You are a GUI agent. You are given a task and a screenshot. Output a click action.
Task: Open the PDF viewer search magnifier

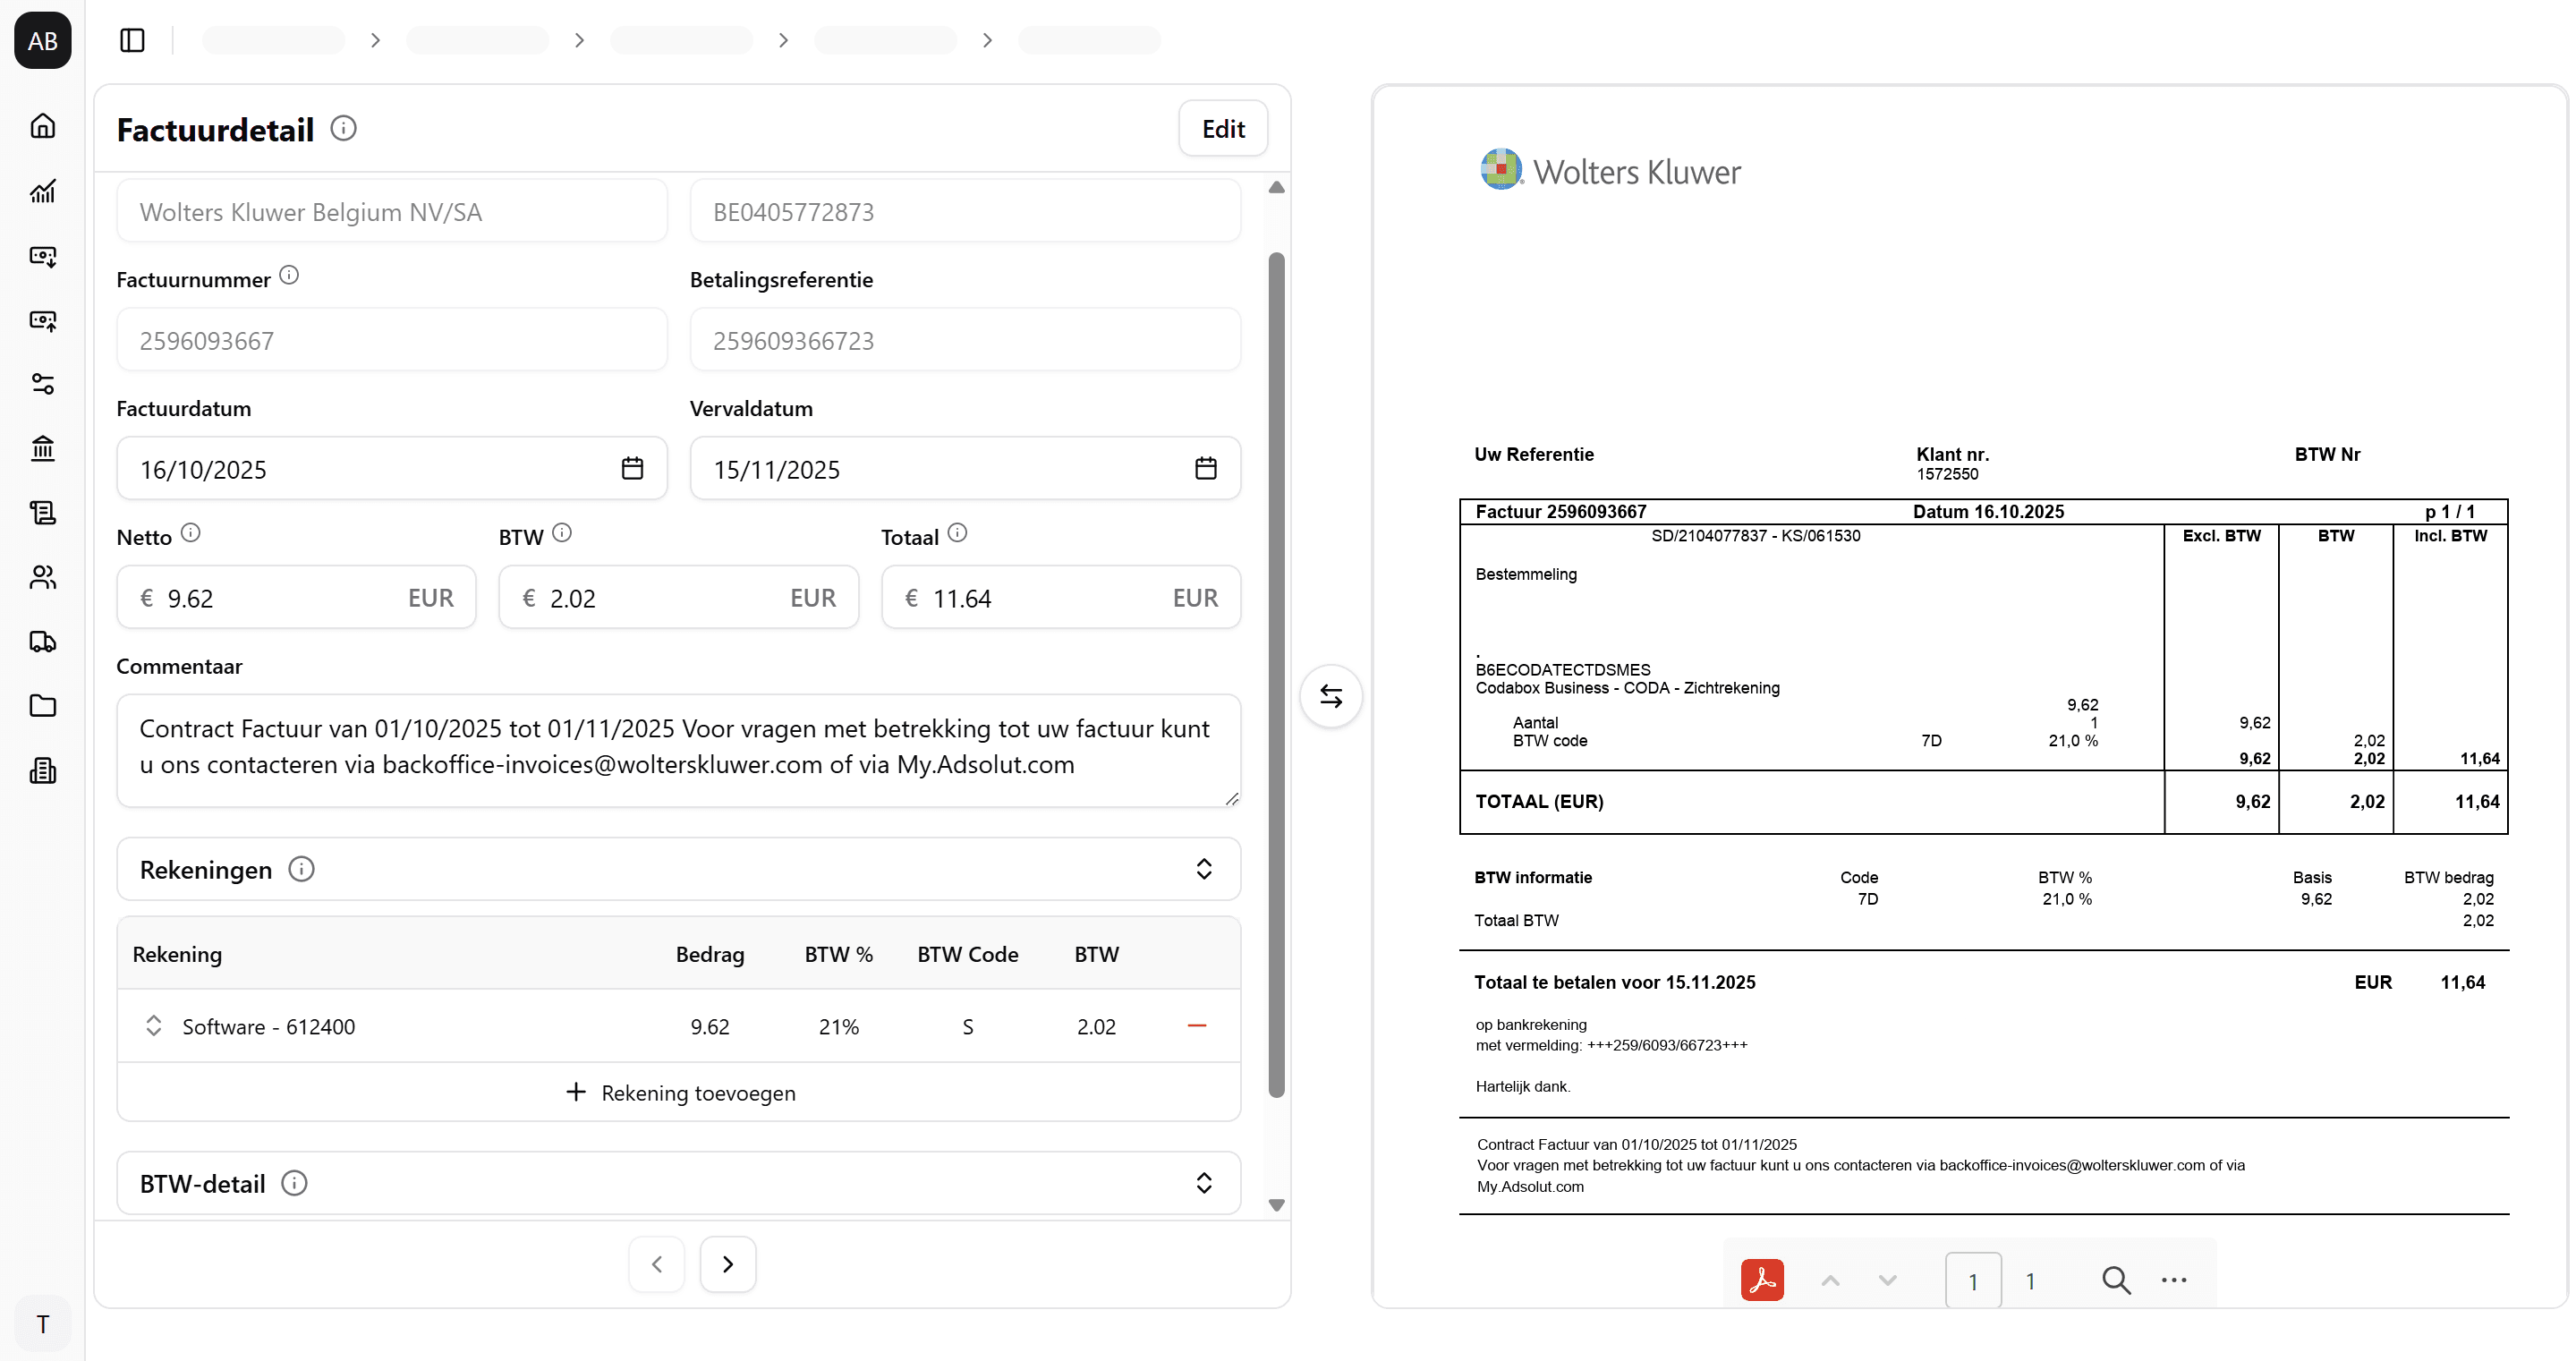pos(2116,1280)
